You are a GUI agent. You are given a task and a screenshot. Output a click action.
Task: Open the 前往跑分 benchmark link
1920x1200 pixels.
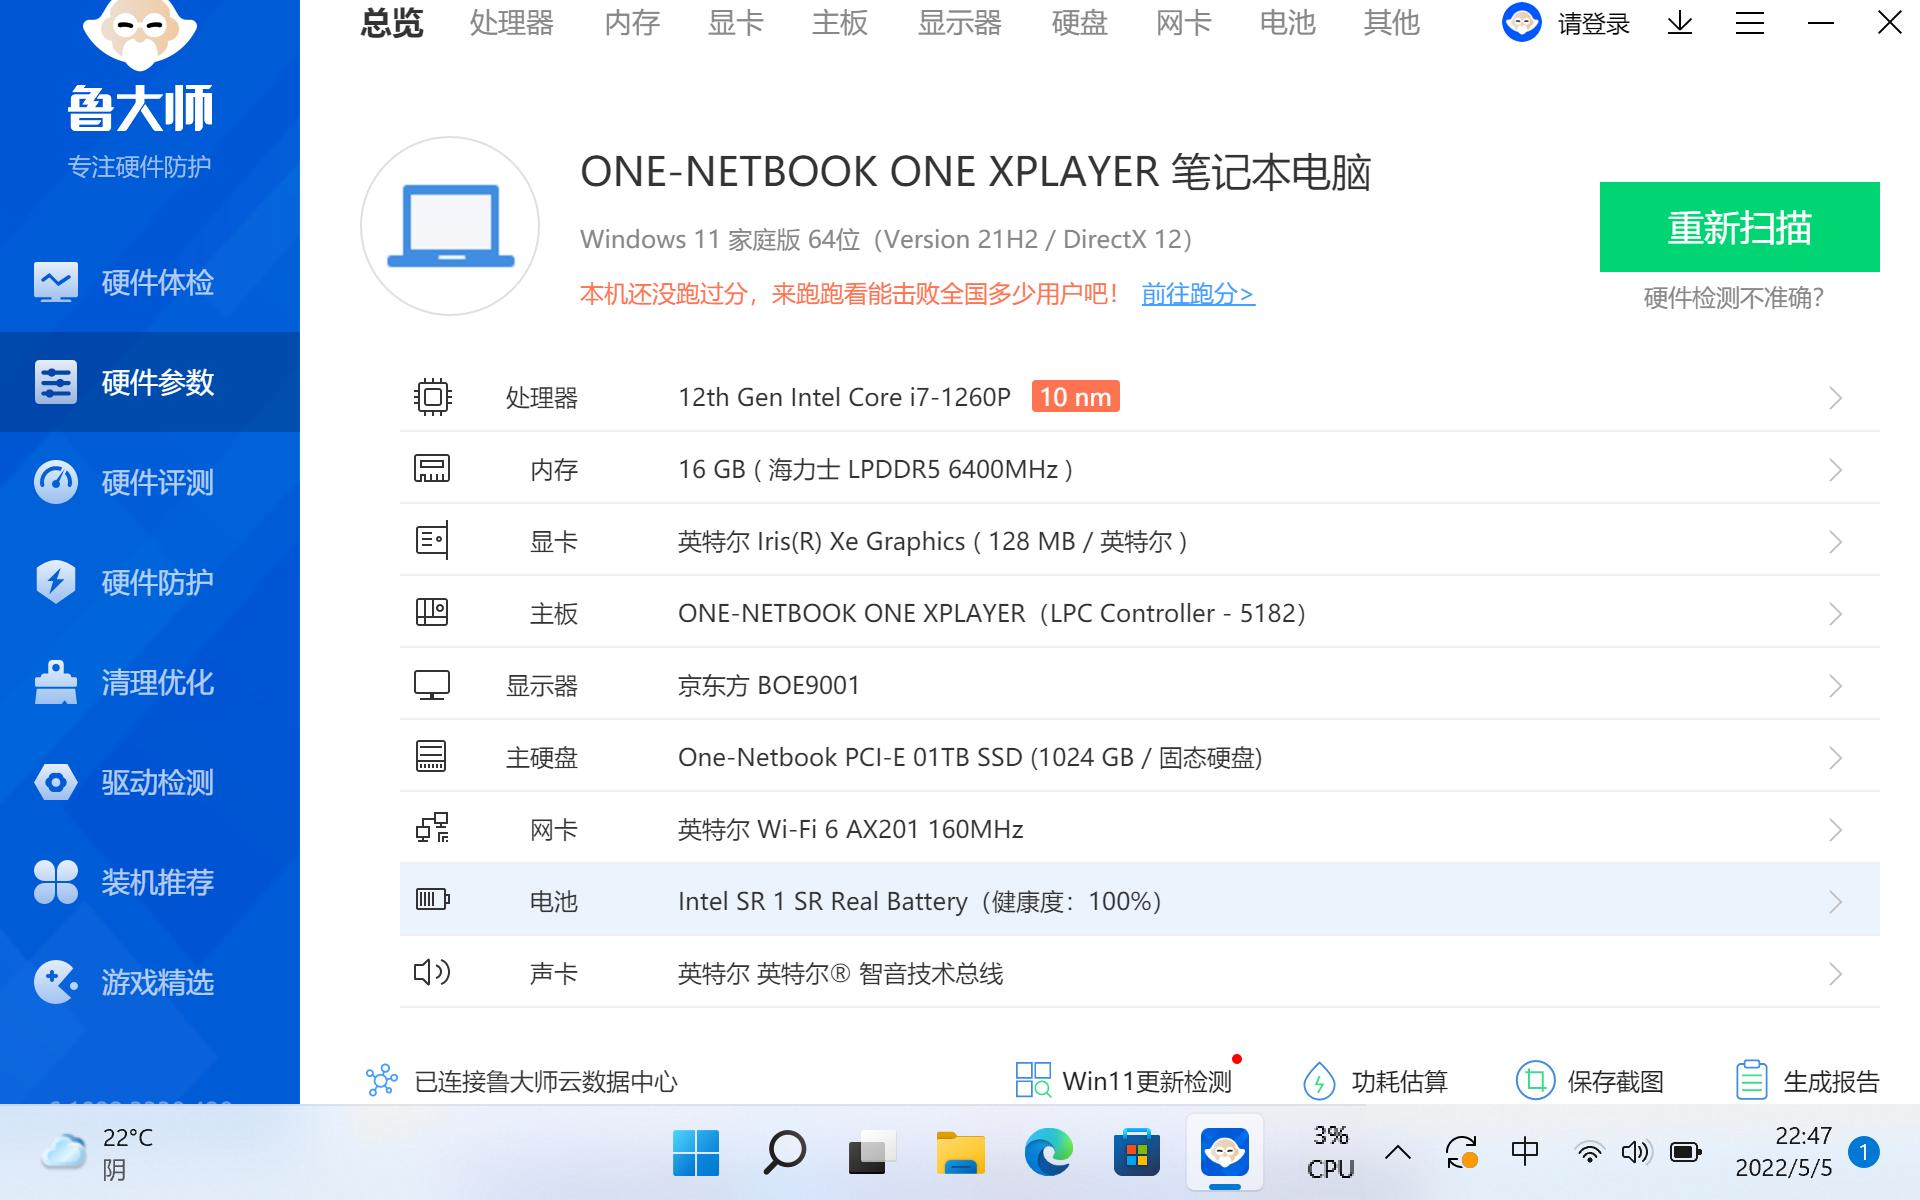pos(1196,294)
